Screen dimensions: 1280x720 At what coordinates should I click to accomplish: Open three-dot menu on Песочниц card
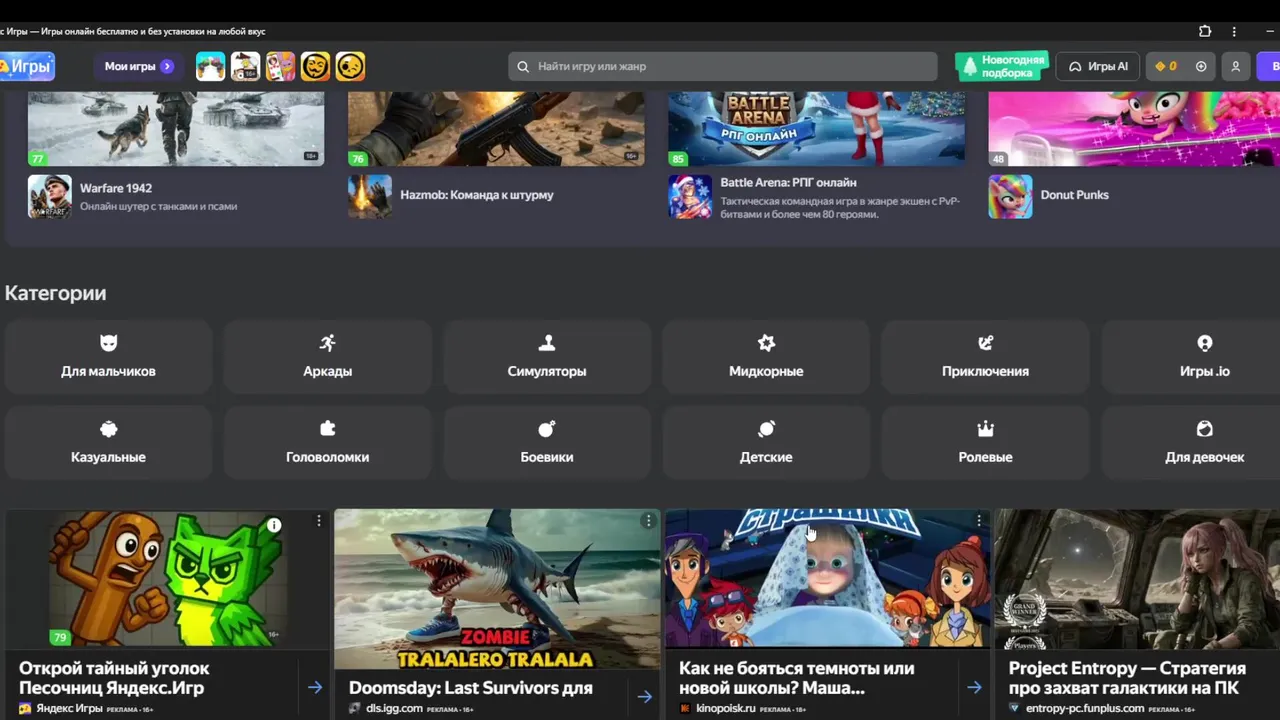coord(319,521)
